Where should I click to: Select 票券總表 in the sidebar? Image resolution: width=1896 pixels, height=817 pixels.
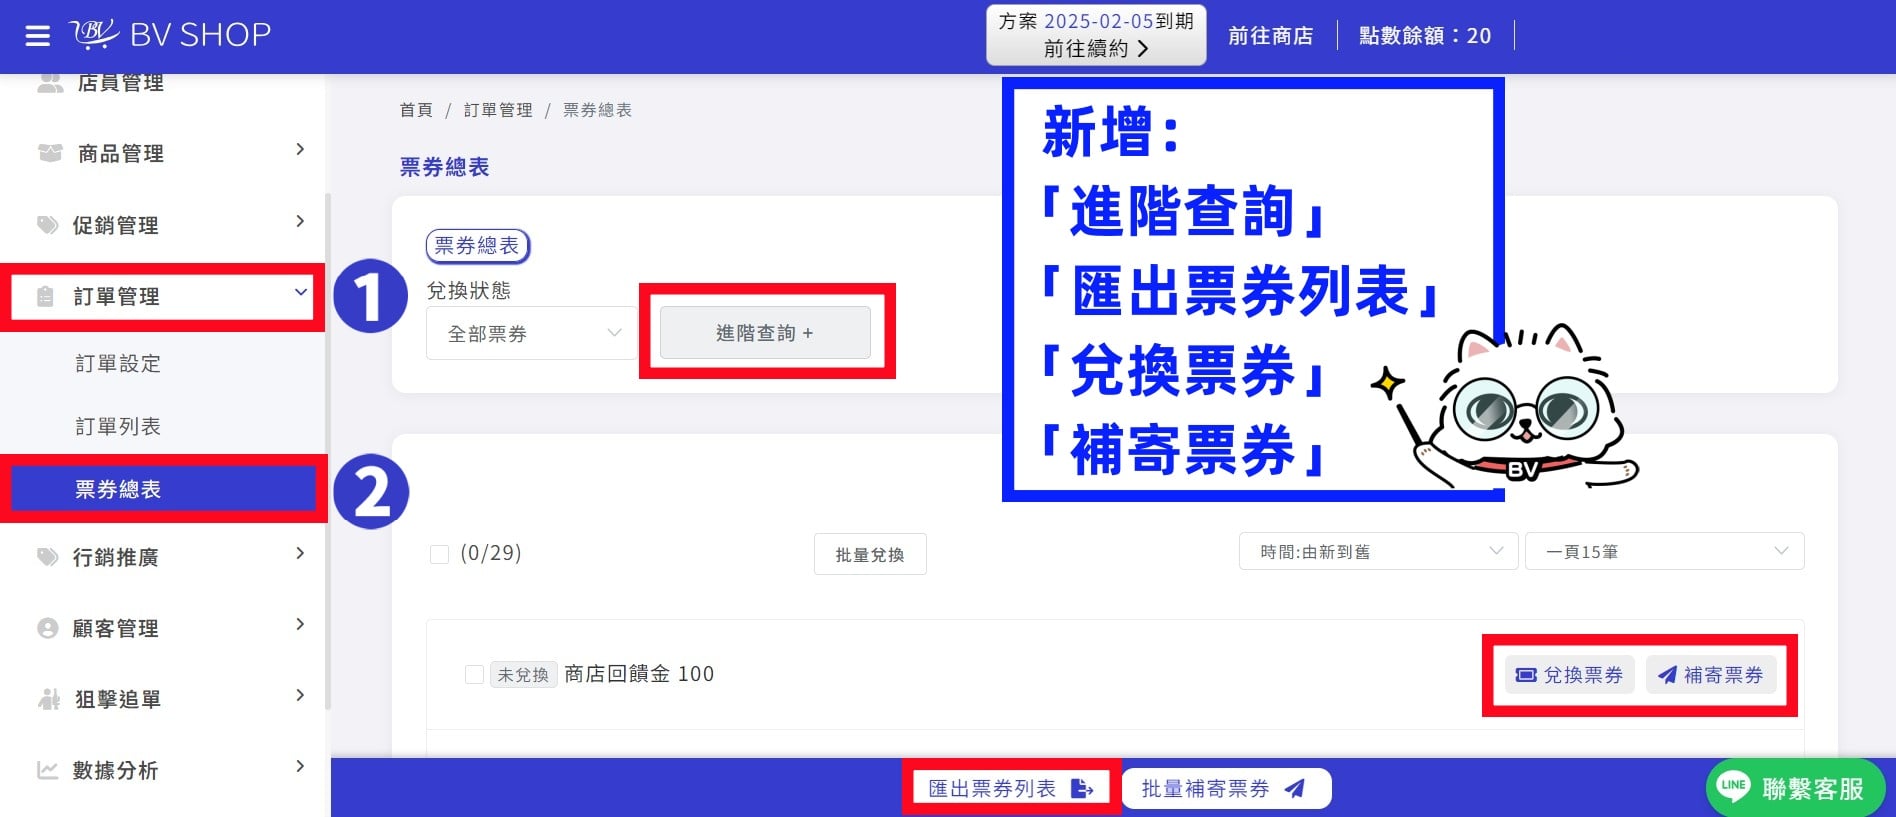pyautogui.click(x=163, y=489)
